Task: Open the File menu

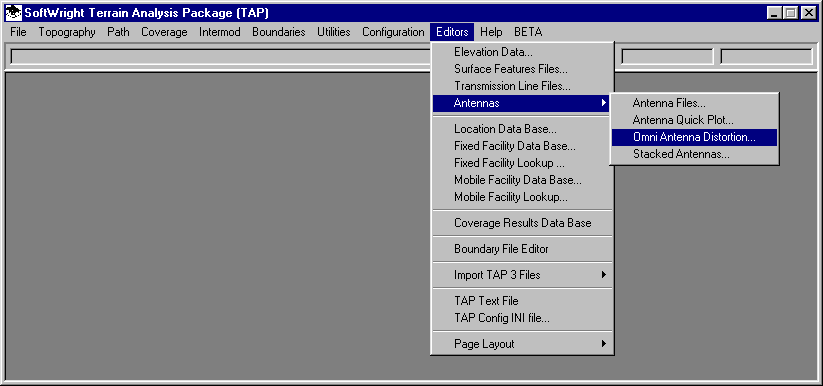Action: (x=18, y=32)
